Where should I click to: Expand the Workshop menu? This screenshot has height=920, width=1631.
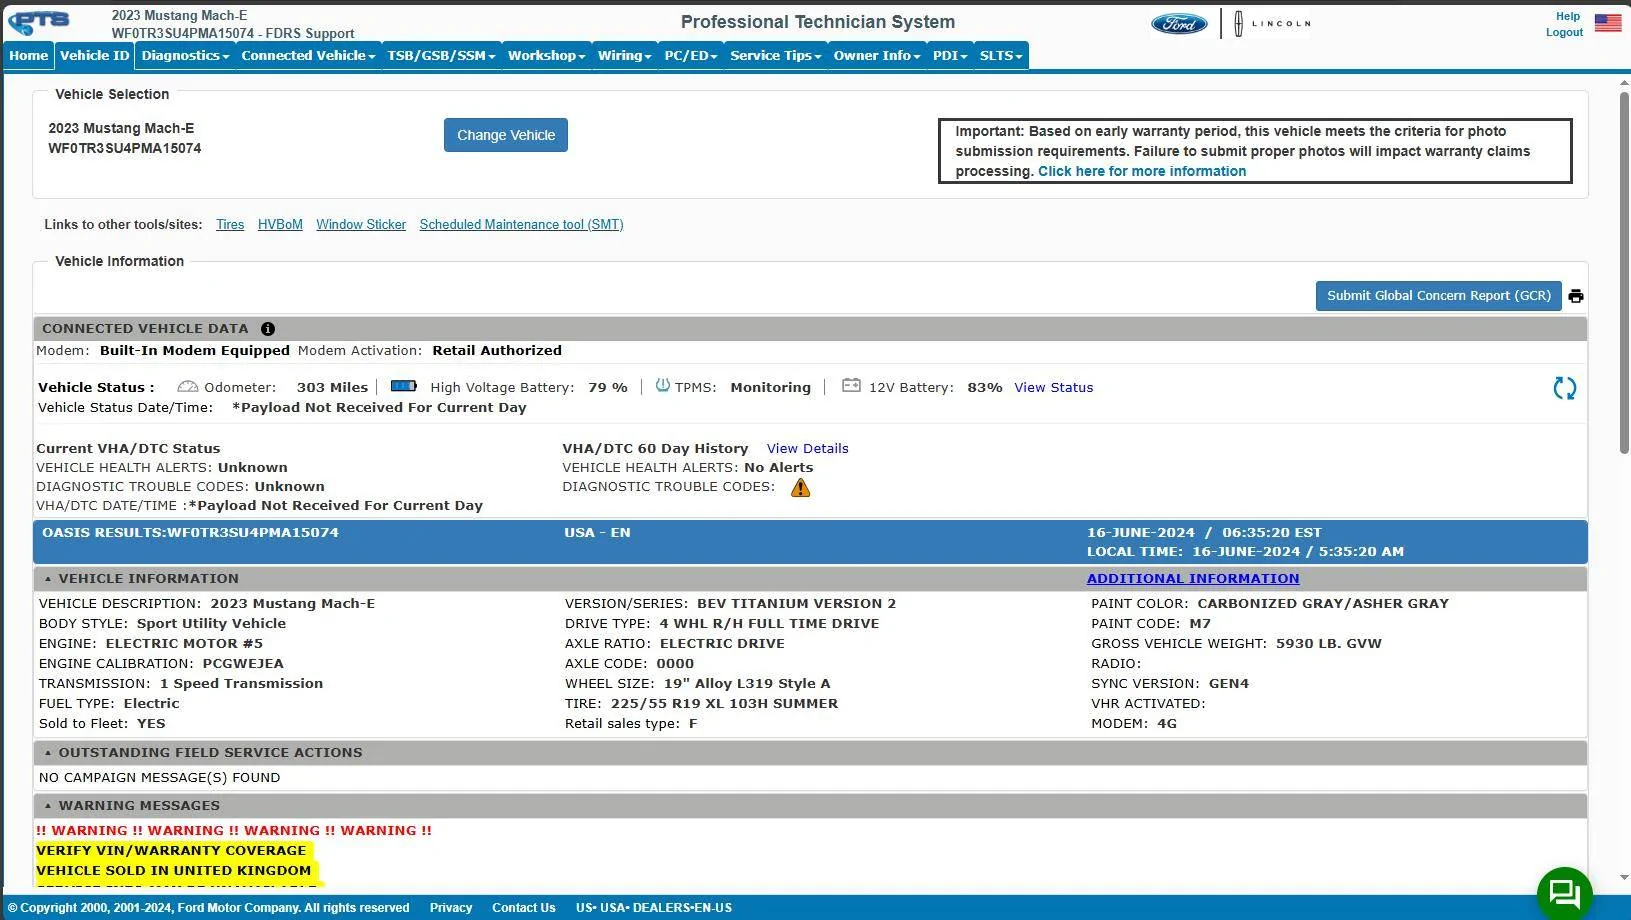coord(546,56)
